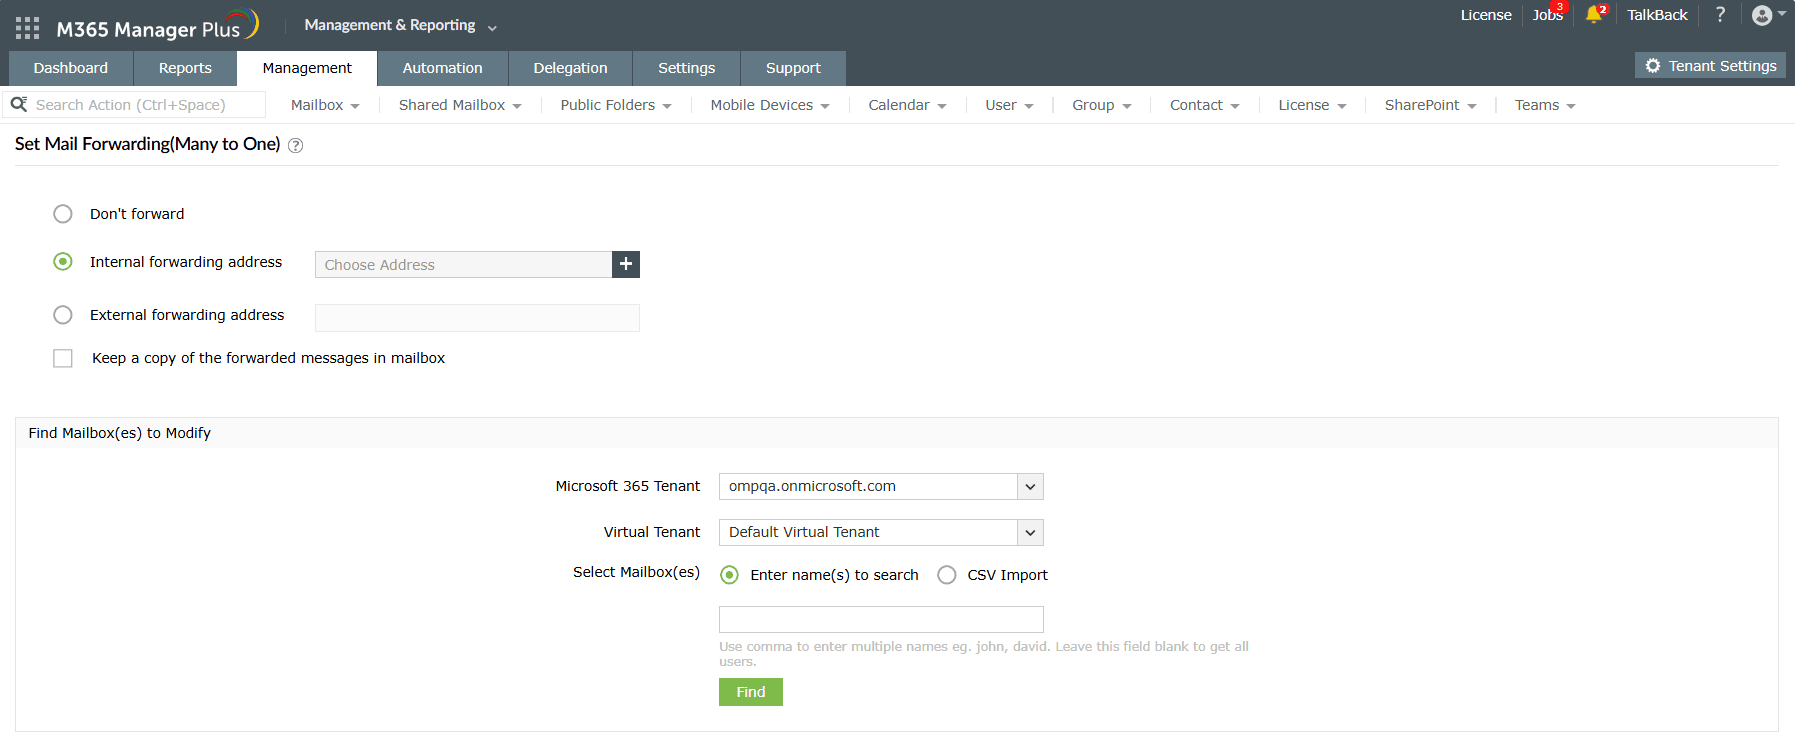The width and height of the screenshot is (1795, 751).
Task: Click the M365 Manager Plus logo
Action: (158, 25)
